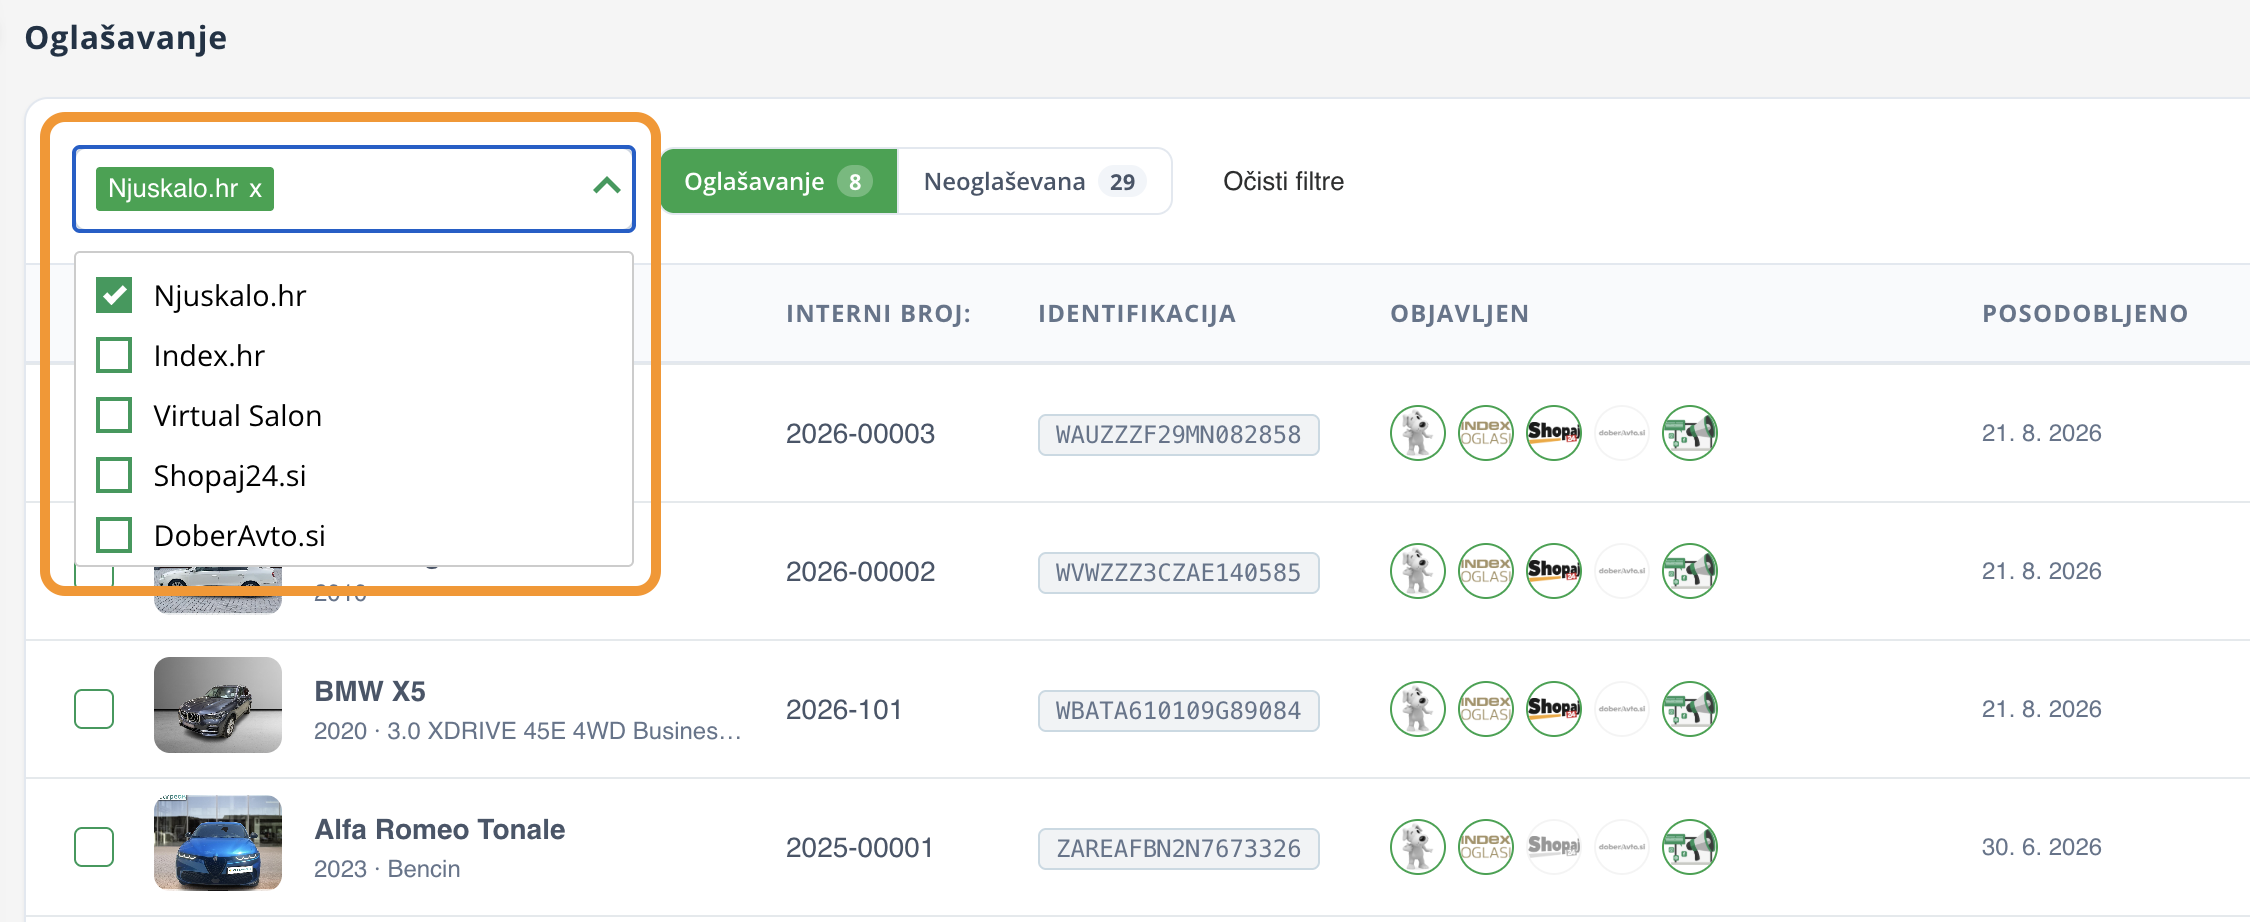The width and height of the screenshot is (2250, 922).
Task: Click the VIN badge ZAREAFBN2N7673326
Action: coord(1179,849)
